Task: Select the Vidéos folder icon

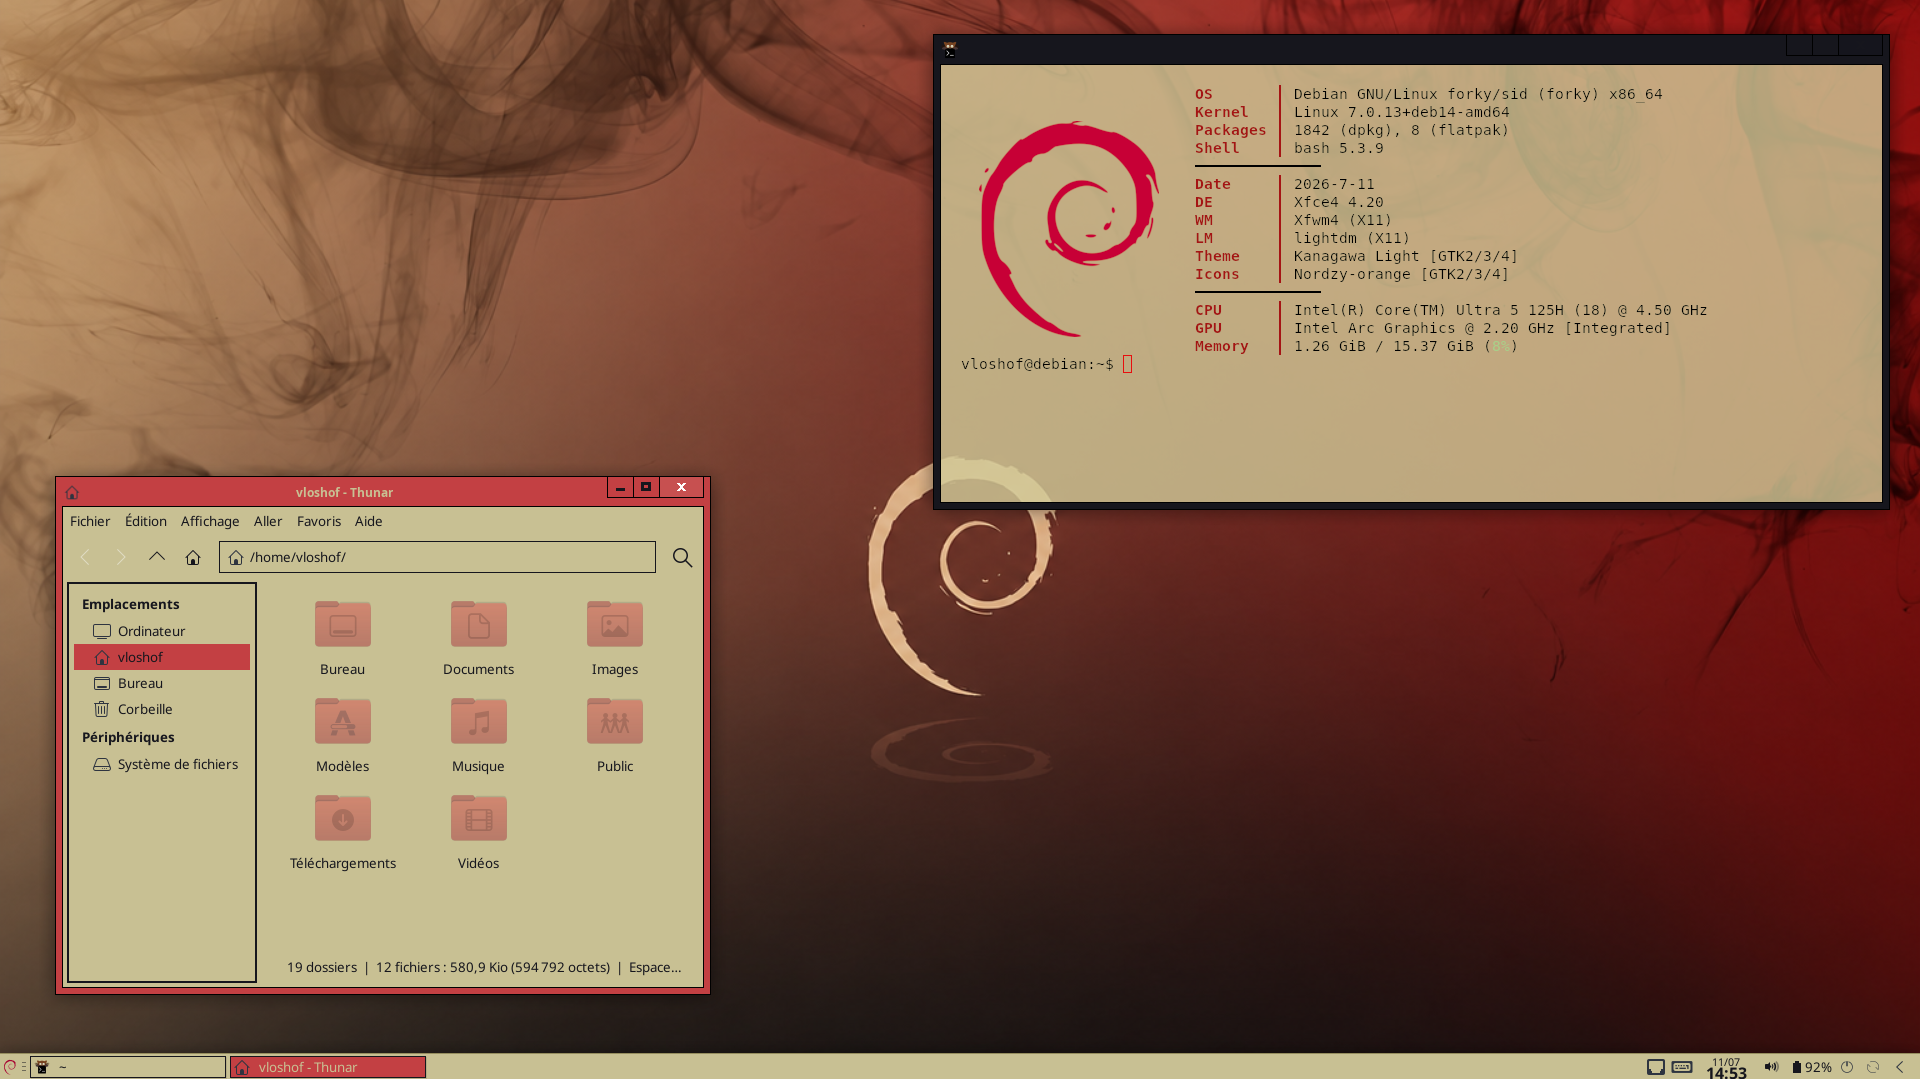Action: click(479, 818)
